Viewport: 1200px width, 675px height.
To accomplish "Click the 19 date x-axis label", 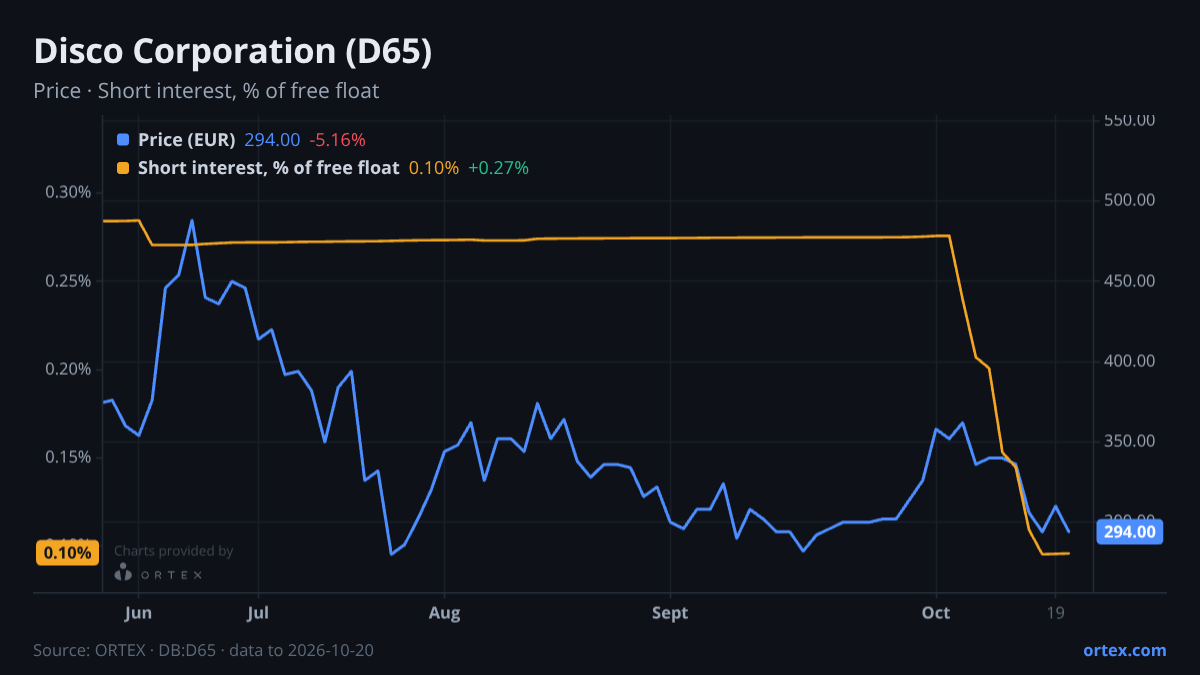I will [x=1055, y=613].
